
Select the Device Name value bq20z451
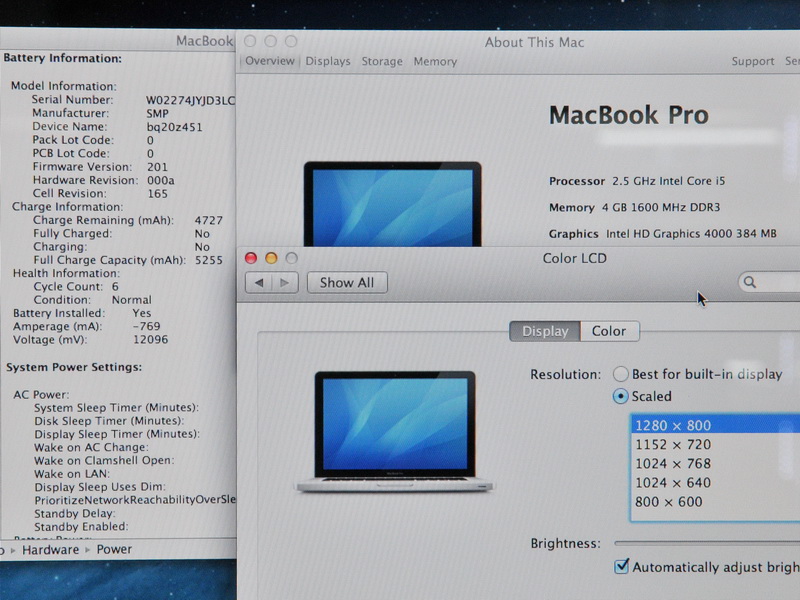(174, 127)
